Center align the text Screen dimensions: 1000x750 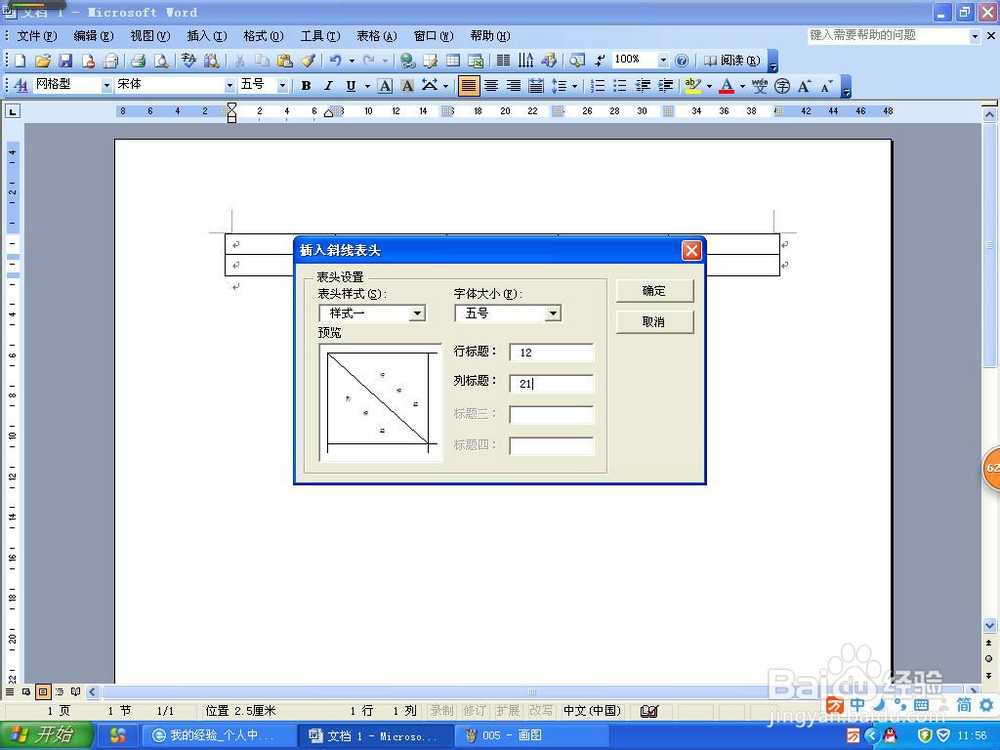pos(491,85)
